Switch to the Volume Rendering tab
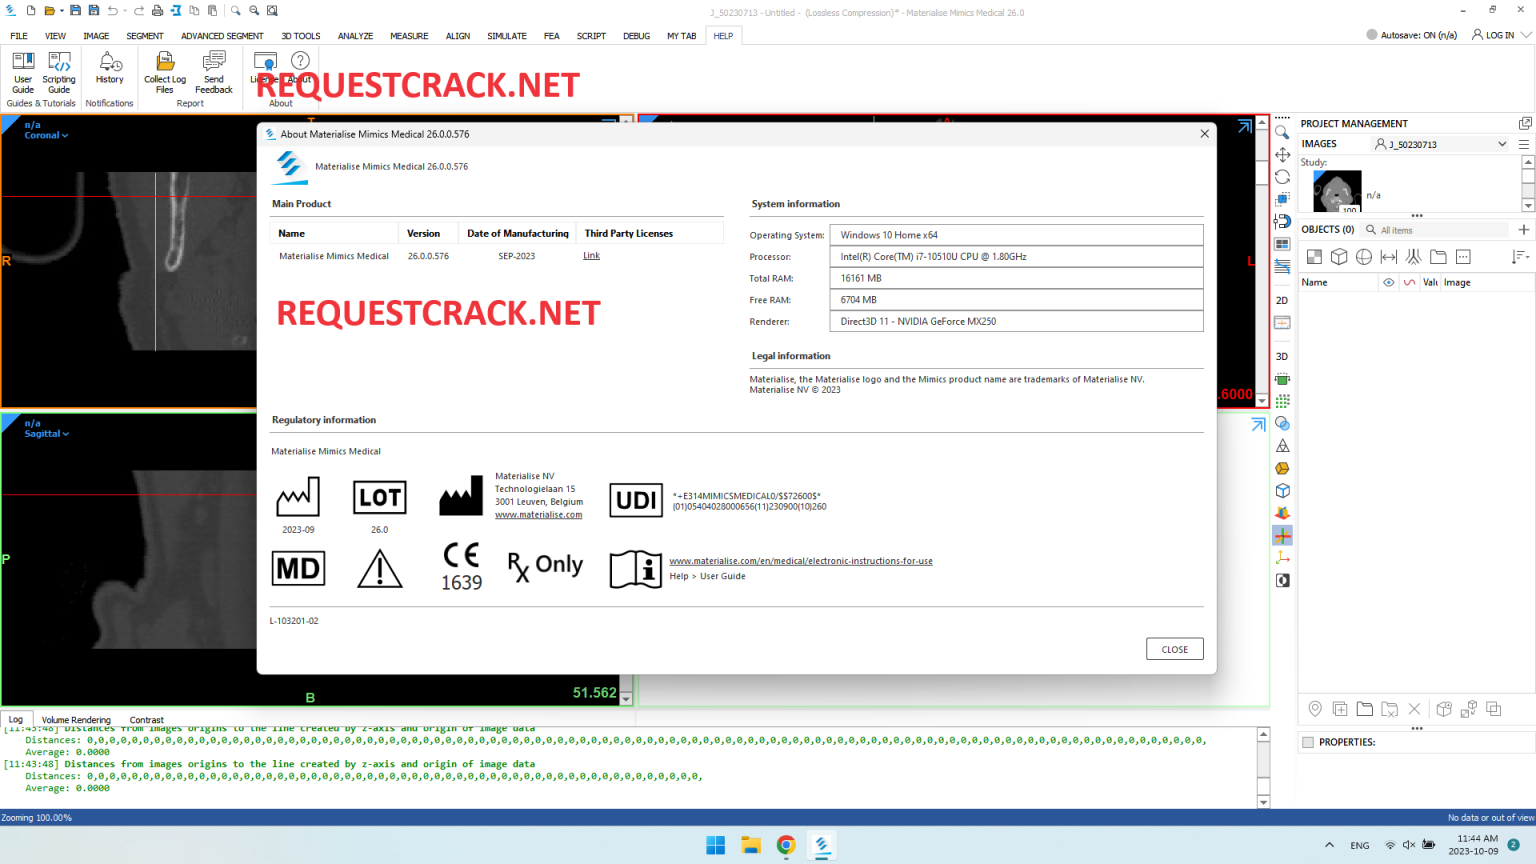1536x864 pixels. [77, 719]
